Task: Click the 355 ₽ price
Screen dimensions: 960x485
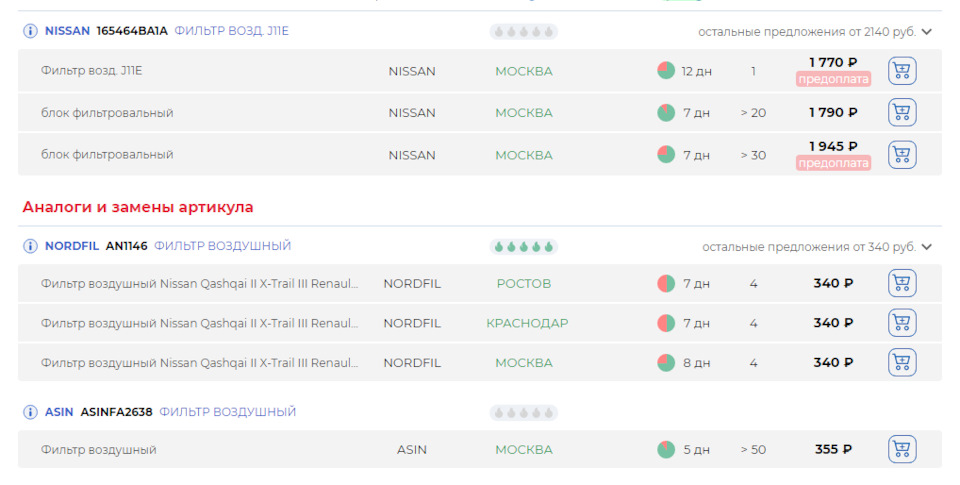Action: 833,449
